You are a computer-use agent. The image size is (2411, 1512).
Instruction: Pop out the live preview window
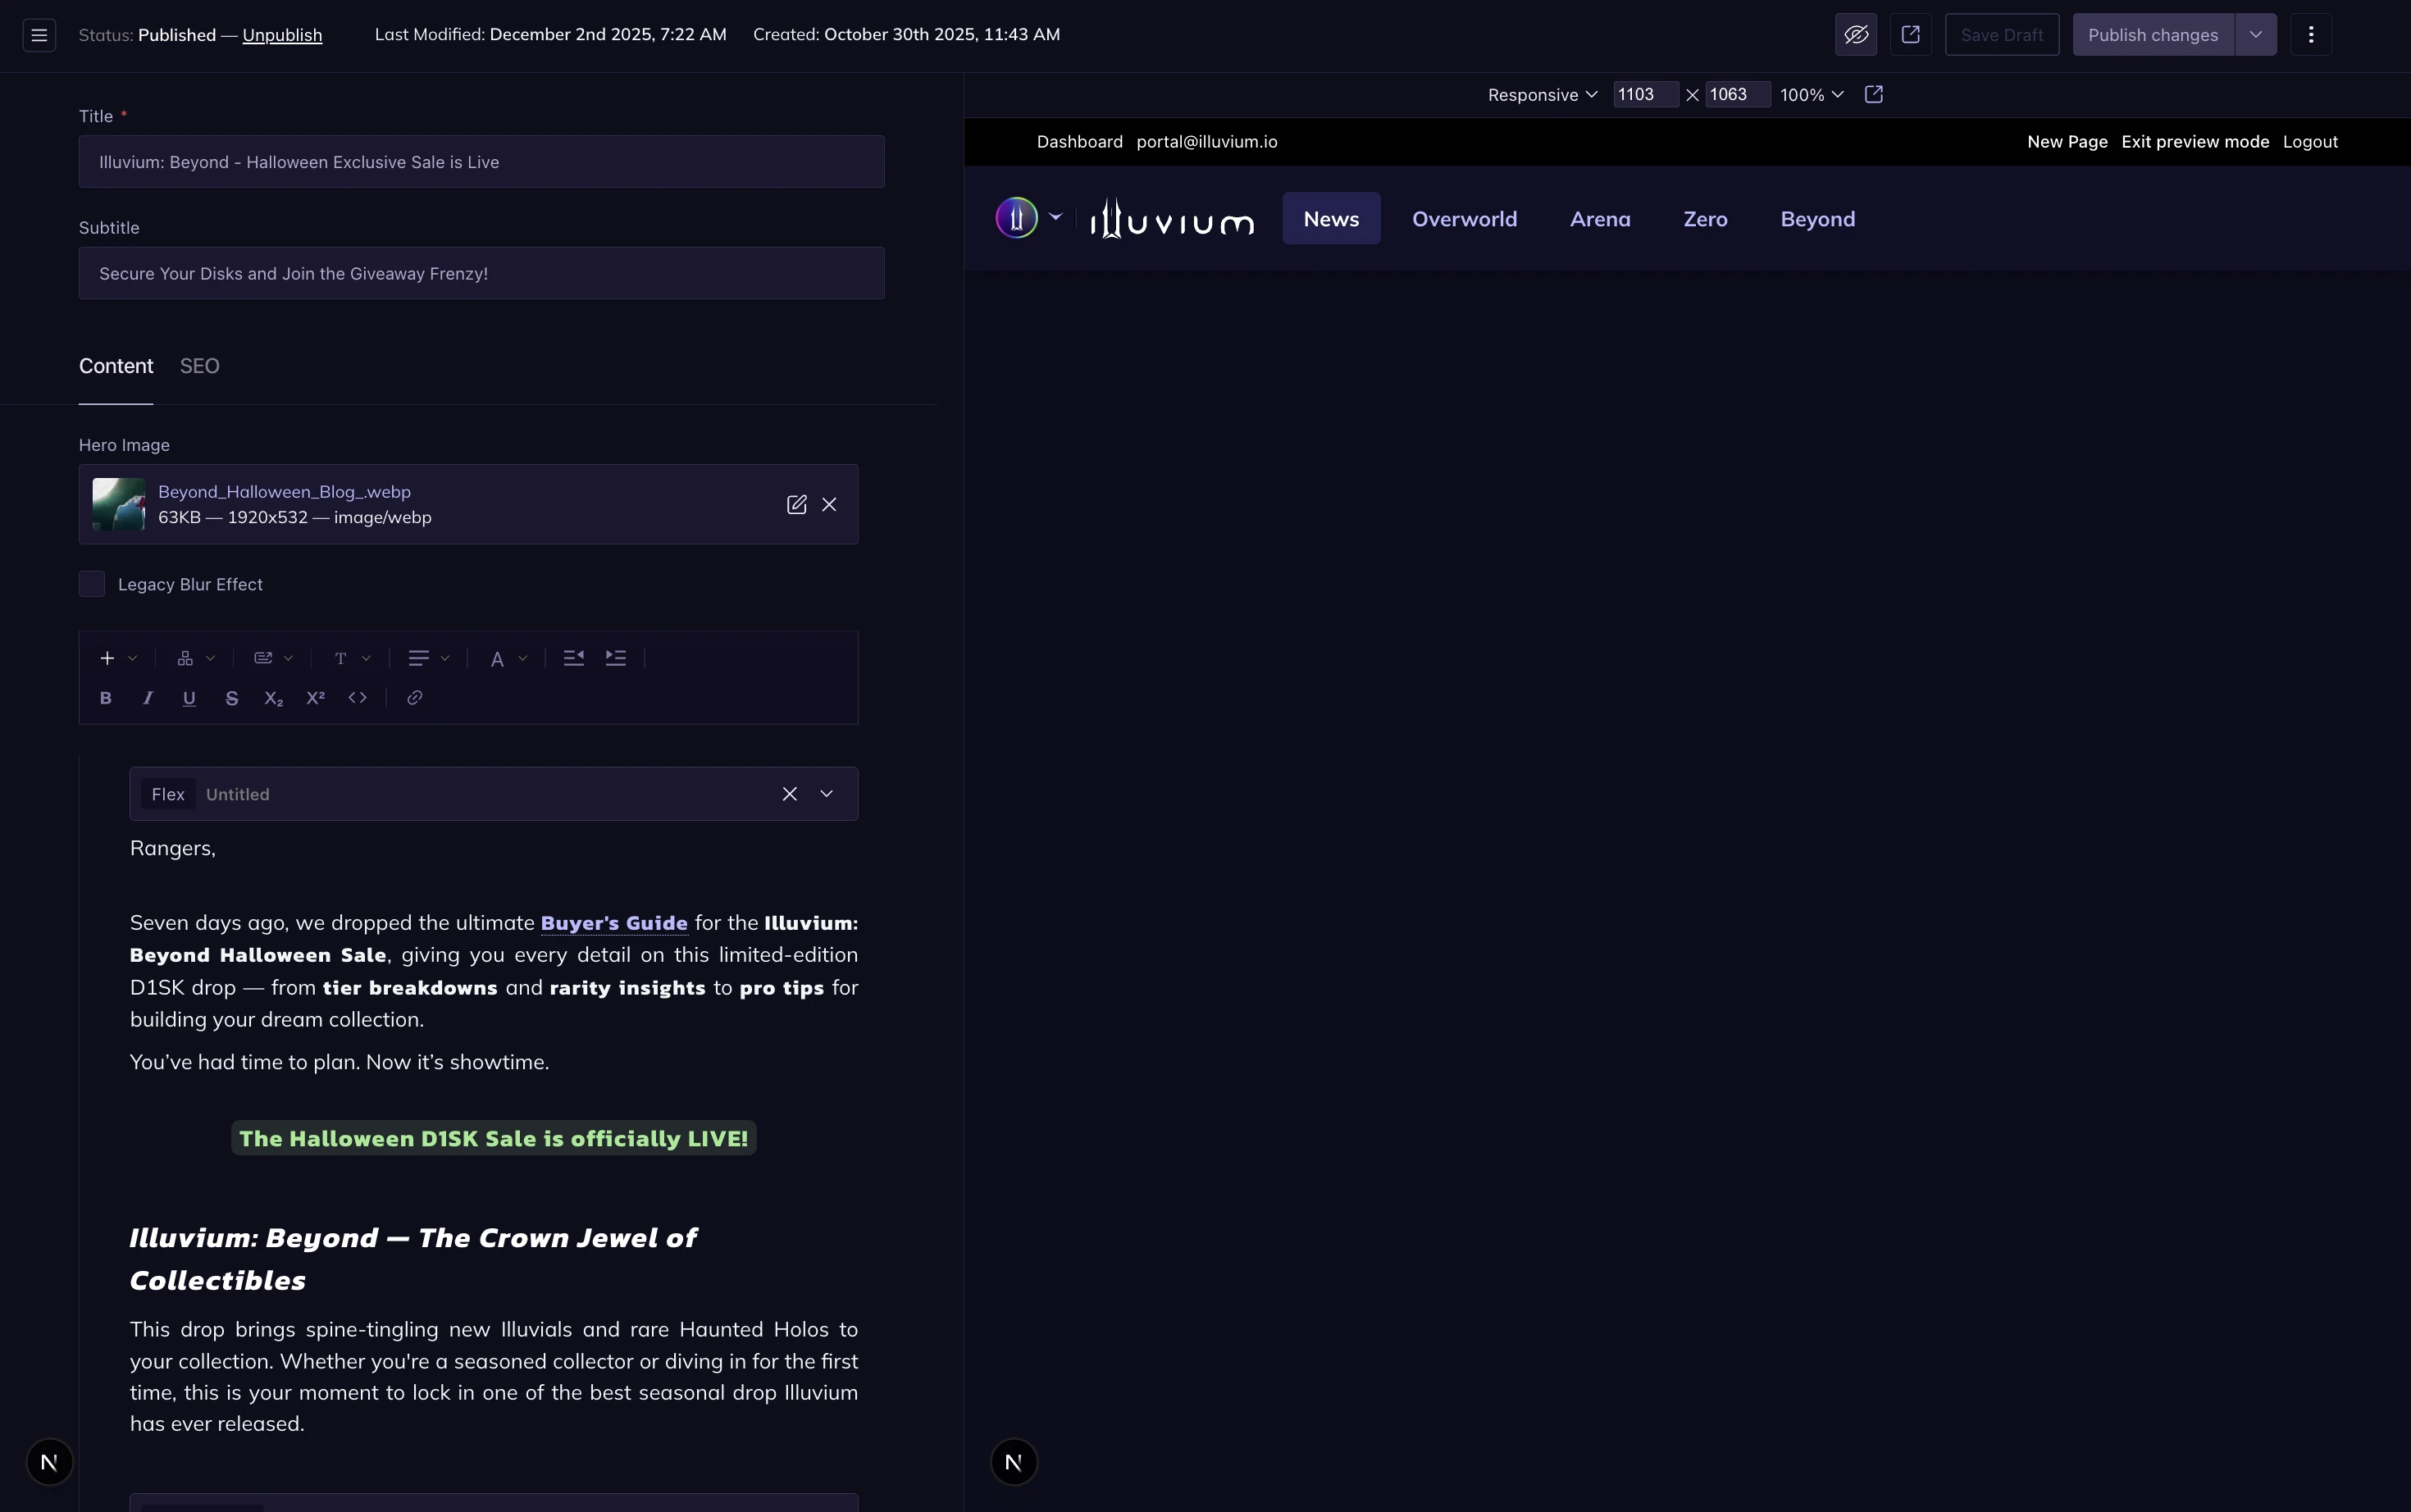click(x=1874, y=94)
